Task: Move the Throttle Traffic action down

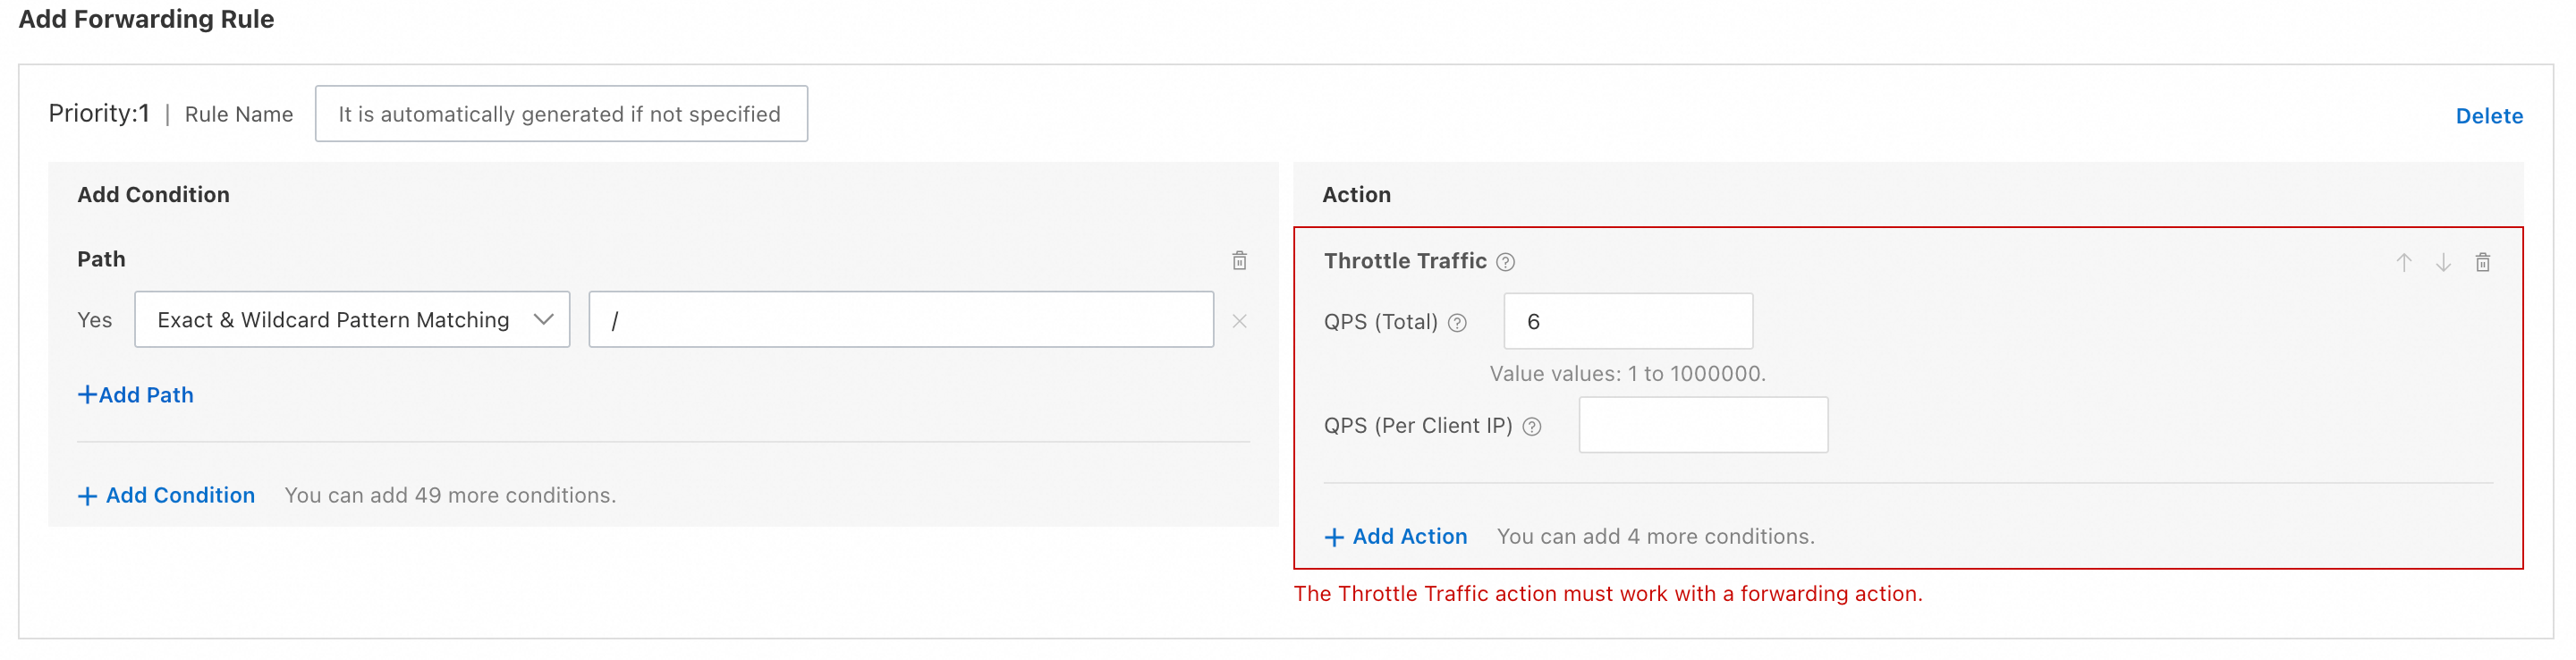Action: click(x=2443, y=262)
